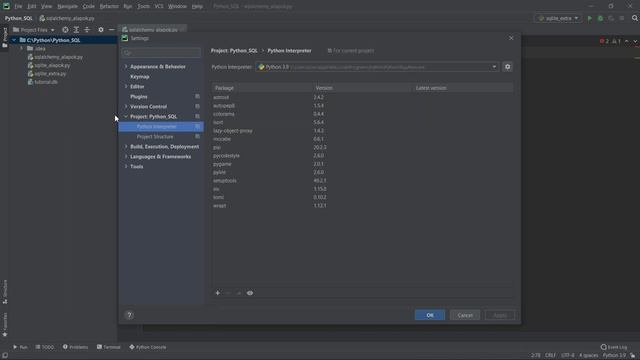This screenshot has height=360, width=640.
Task: Collapse the Project: Python_SQL settings section
Action: coord(126,117)
